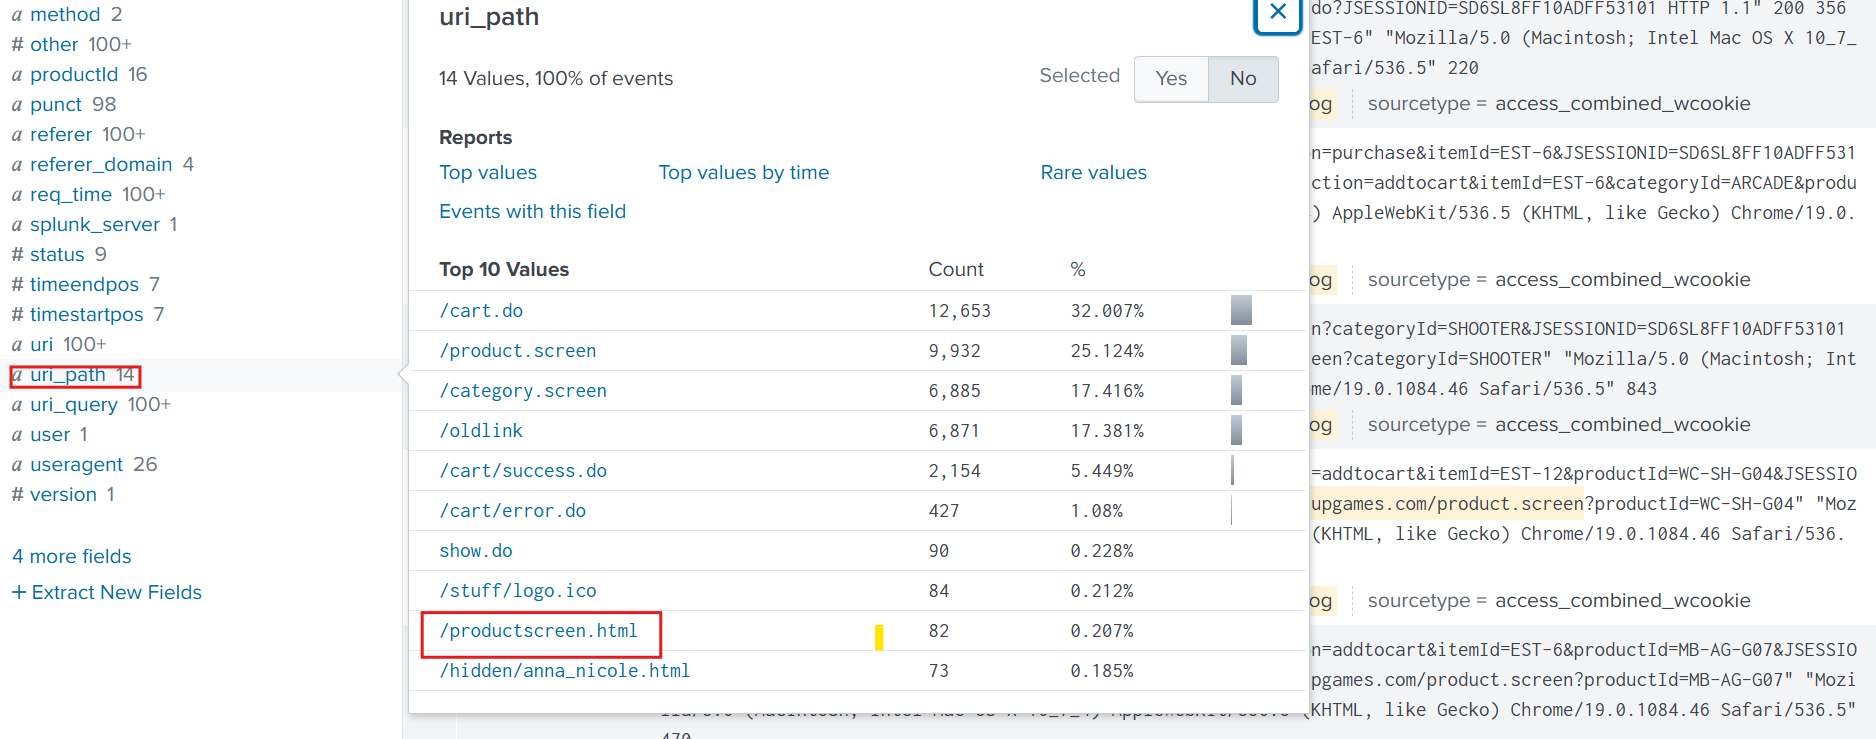Choose the /oldlink uri_path value
Screen dimensions: 1876x739
click(x=481, y=431)
